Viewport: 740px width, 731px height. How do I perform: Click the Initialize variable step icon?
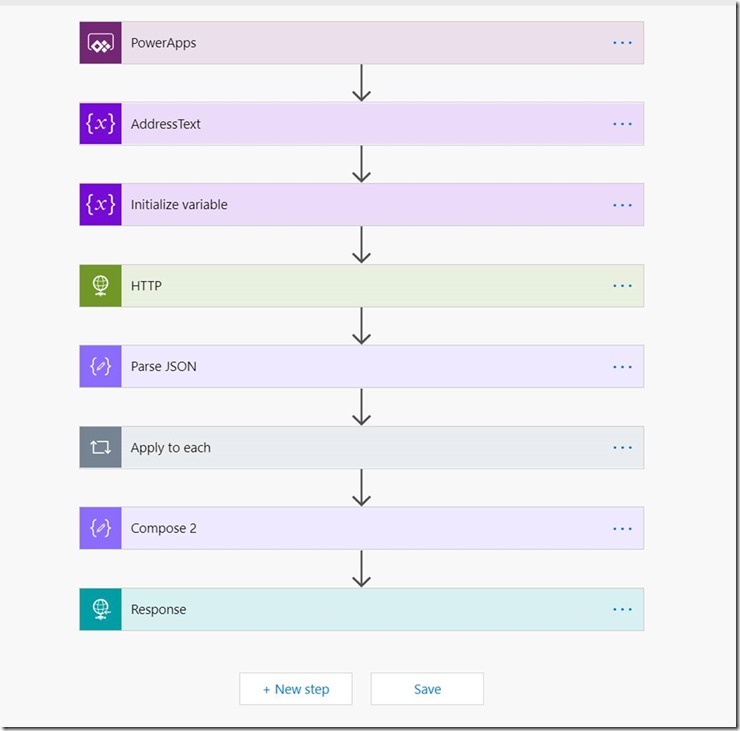100,205
